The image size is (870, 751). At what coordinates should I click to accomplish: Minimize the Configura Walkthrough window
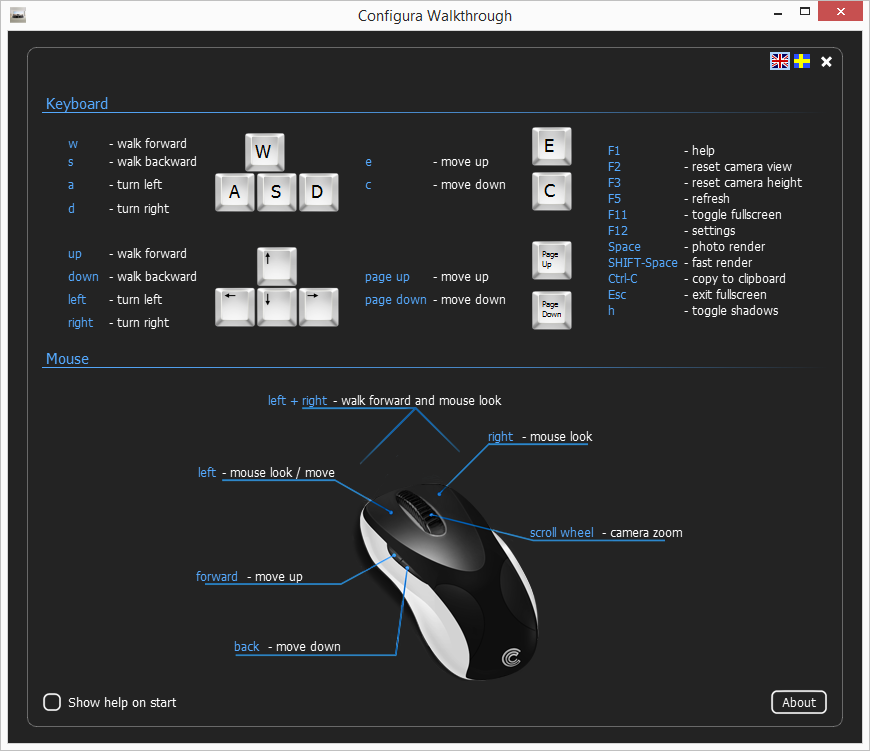click(x=778, y=12)
